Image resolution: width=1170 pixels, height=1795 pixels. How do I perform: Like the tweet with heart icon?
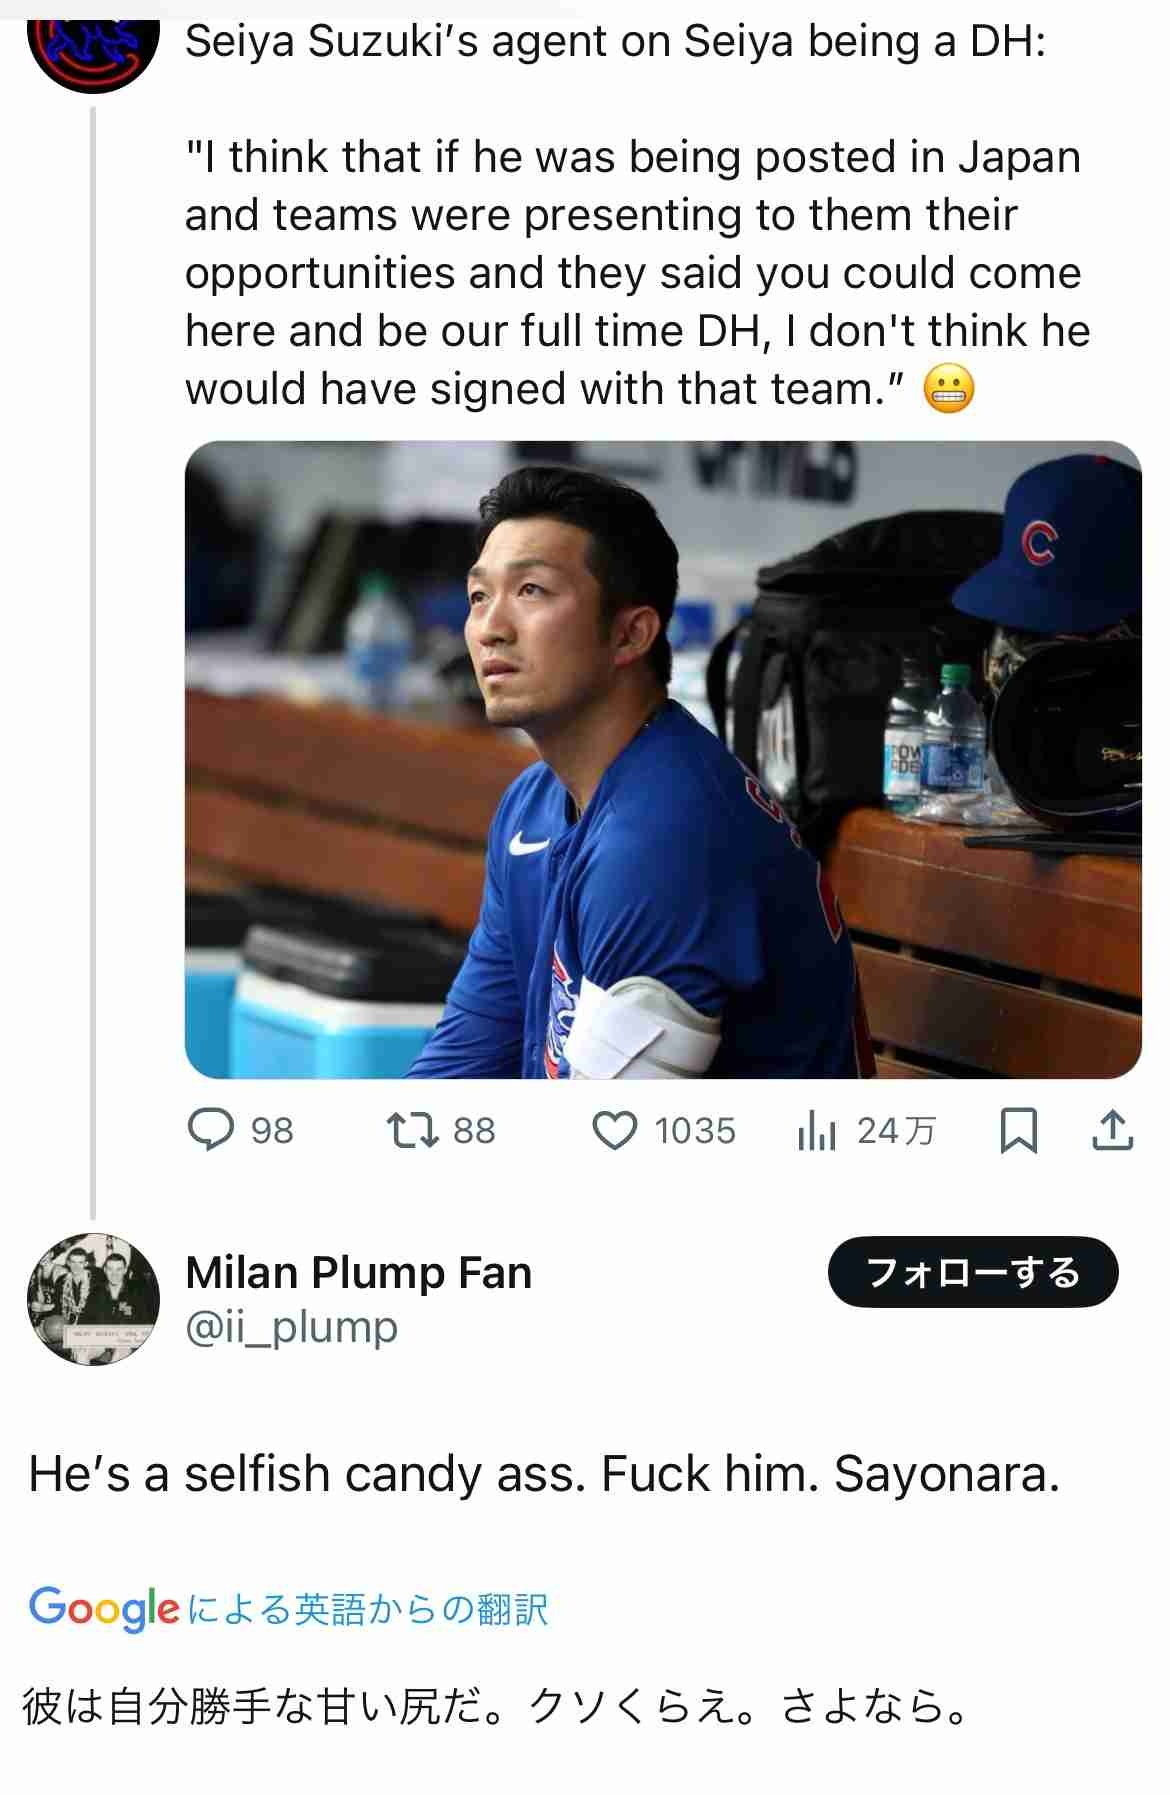click(x=614, y=1131)
